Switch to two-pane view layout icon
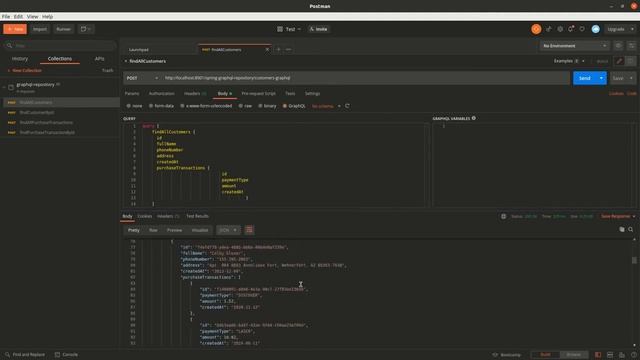Screen dimensions: 640x360 610,355
